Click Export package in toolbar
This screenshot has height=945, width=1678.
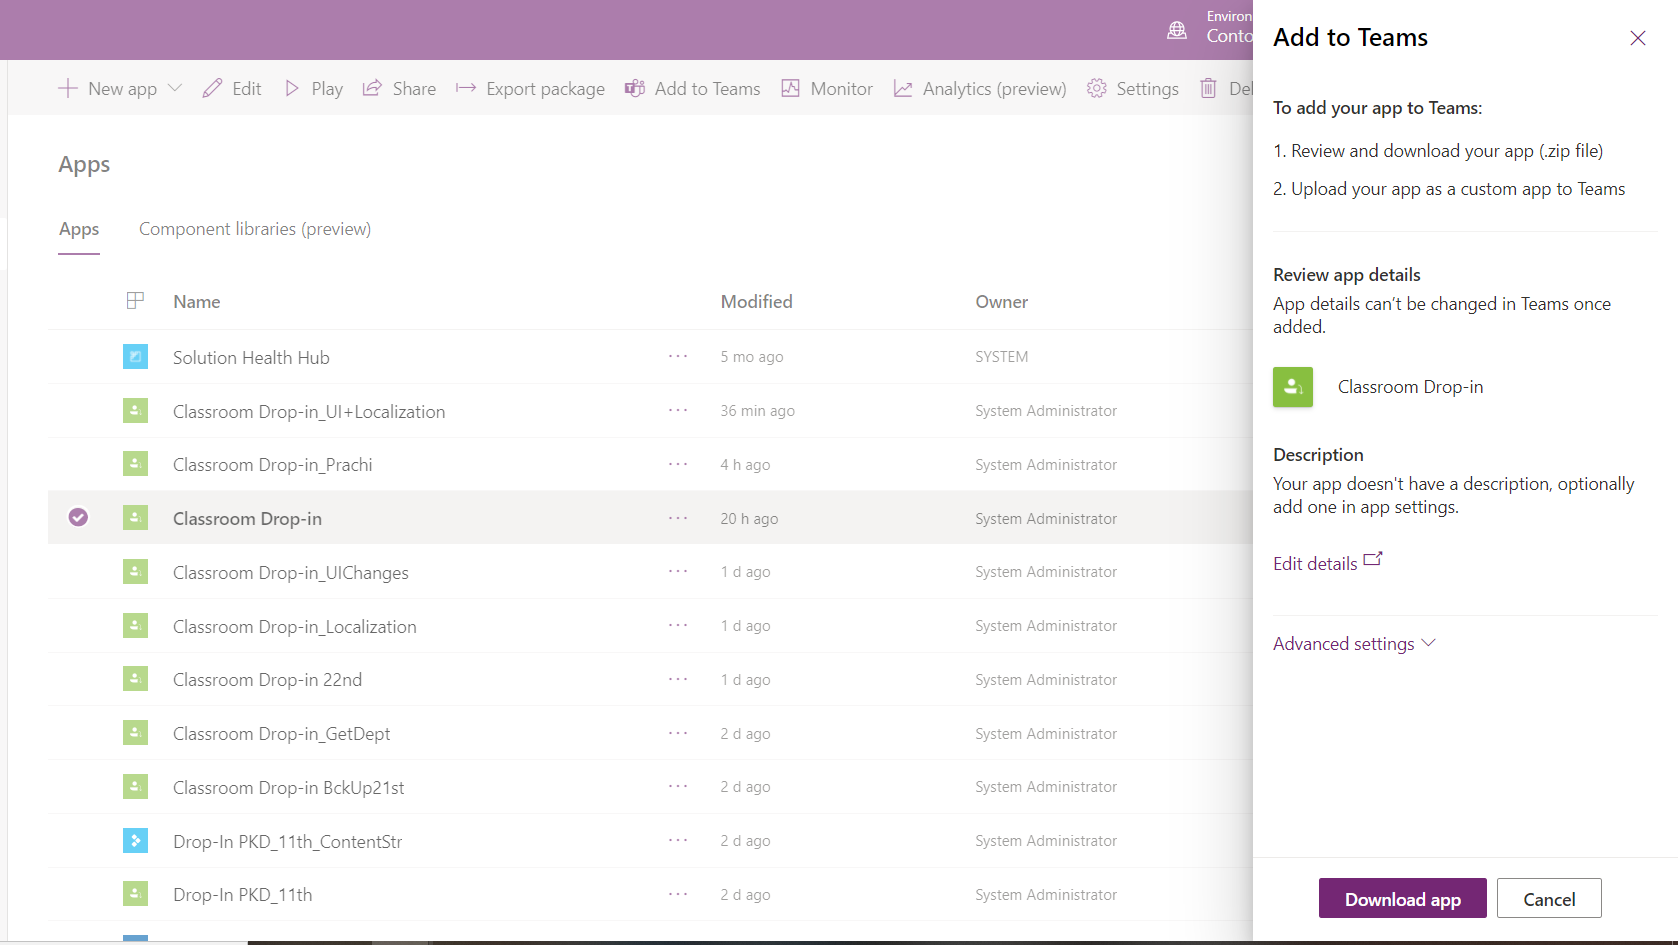pos(530,88)
